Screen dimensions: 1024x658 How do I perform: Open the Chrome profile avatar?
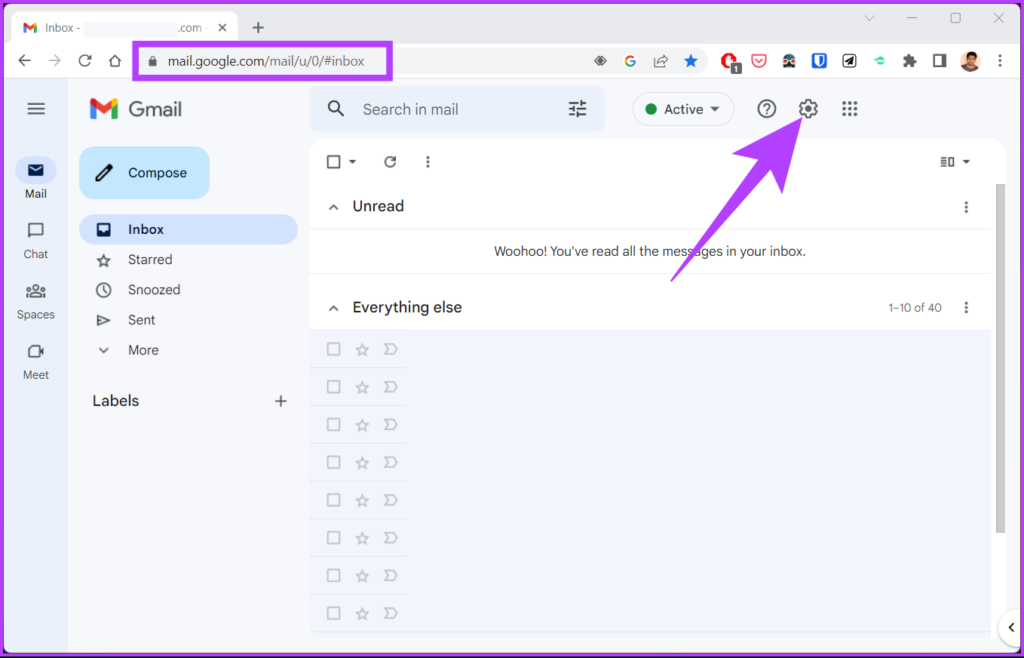[970, 61]
